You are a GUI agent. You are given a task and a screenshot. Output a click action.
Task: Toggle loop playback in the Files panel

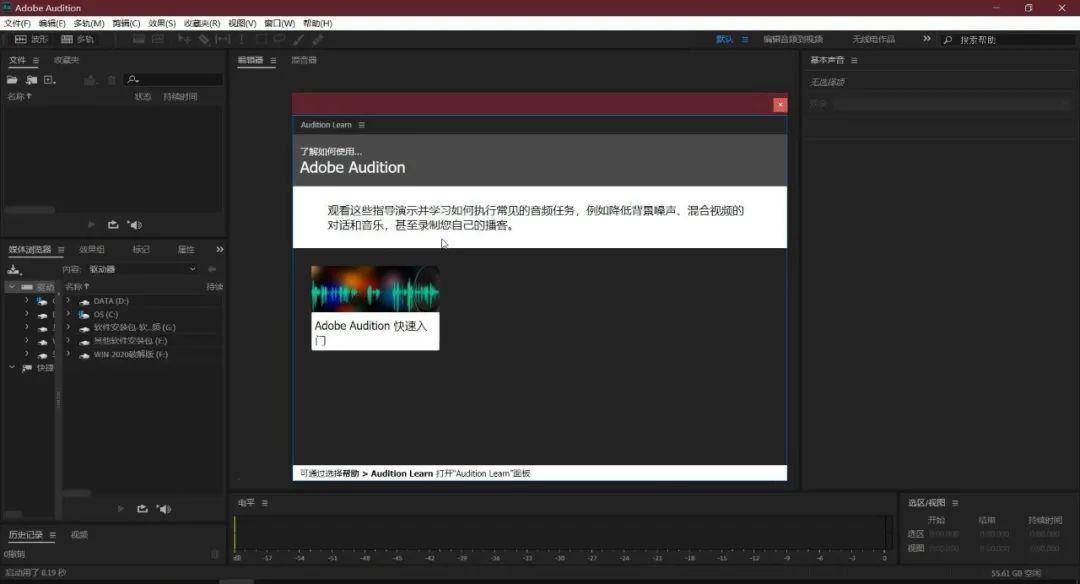pos(113,225)
